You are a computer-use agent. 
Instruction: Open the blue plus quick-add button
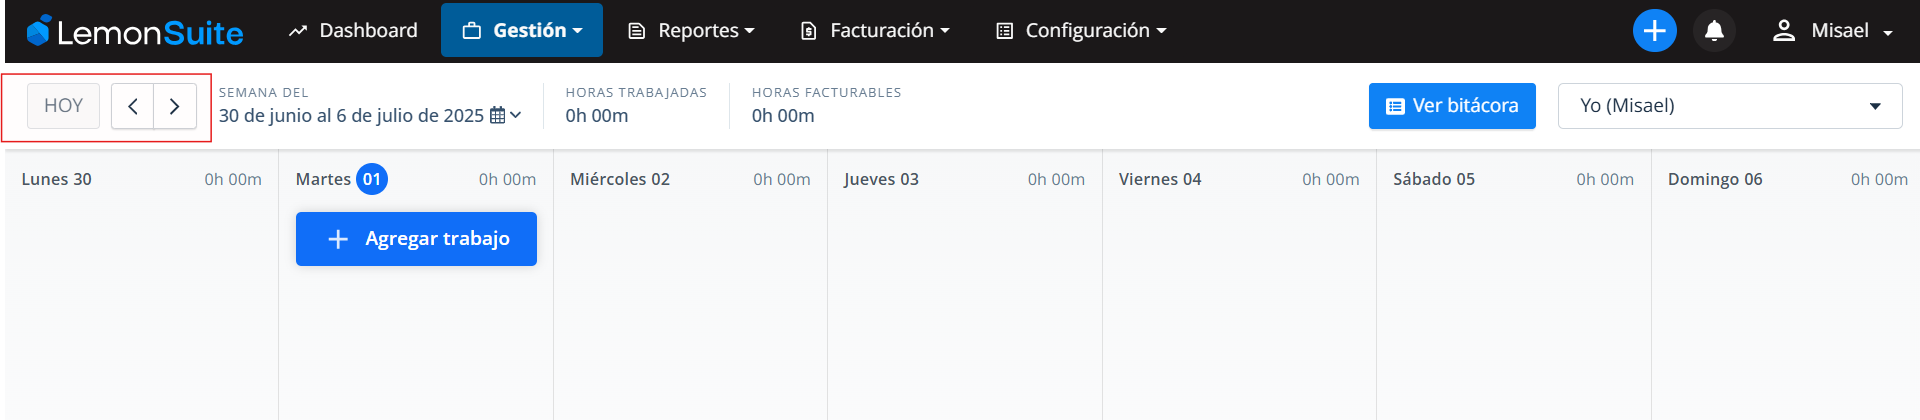click(1654, 31)
